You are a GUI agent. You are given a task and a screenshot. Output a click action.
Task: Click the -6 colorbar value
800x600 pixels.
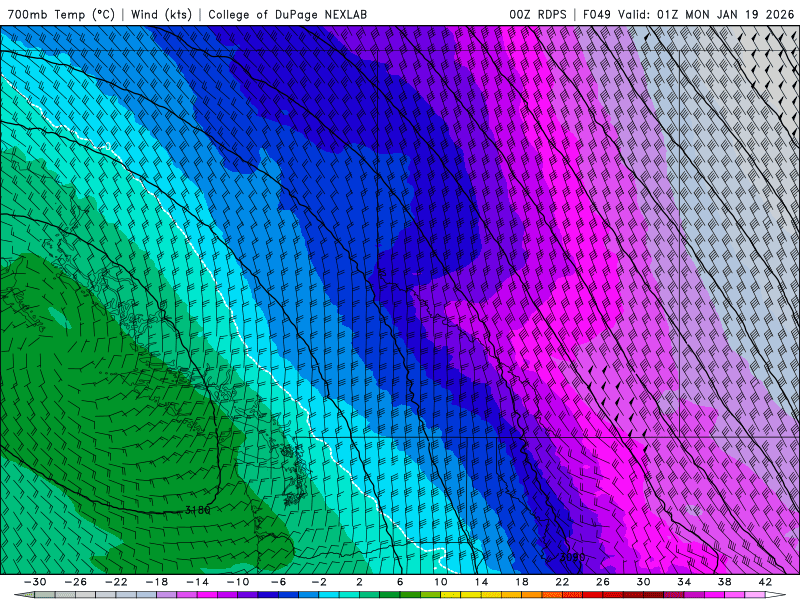click(x=278, y=582)
